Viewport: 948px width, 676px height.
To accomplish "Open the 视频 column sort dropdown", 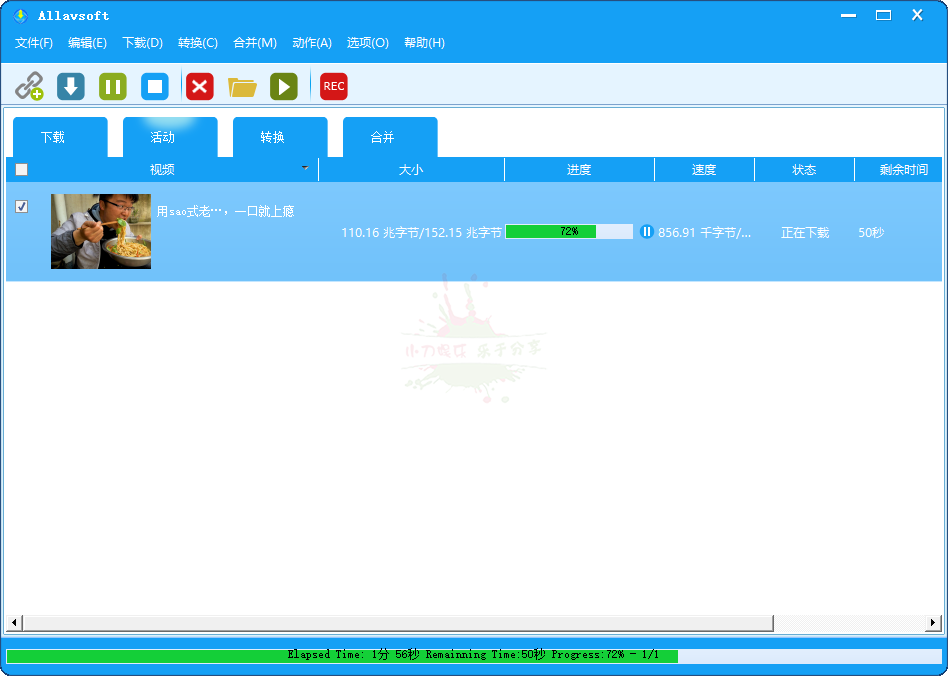I will point(304,169).
